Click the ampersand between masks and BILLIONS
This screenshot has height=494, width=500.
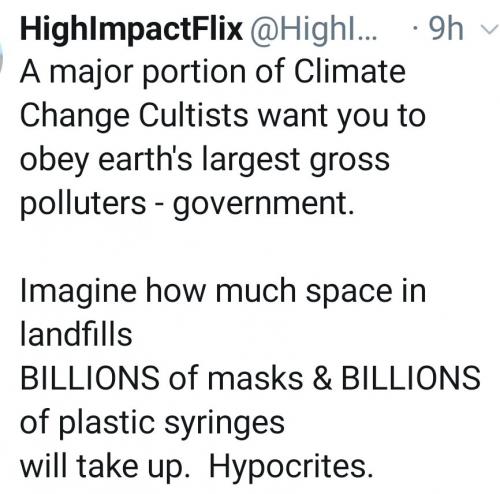click(x=322, y=378)
